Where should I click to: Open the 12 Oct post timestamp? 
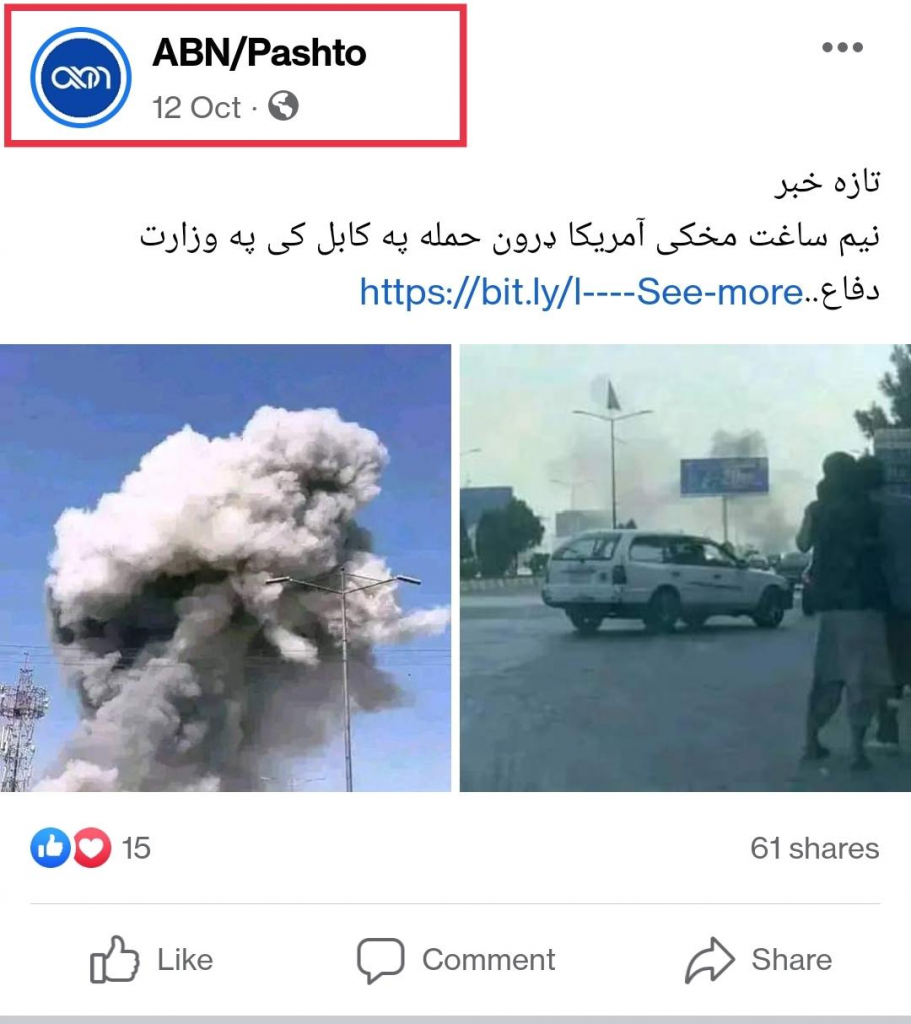point(197,108)
